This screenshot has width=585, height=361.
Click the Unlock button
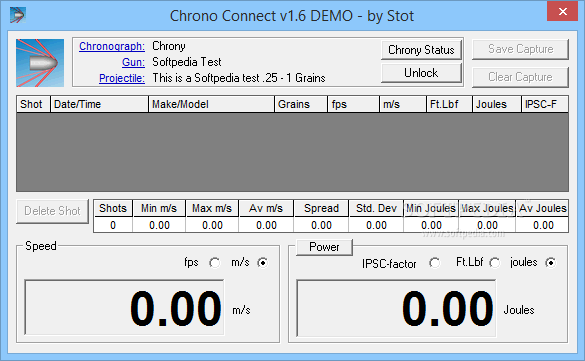click(x=421, y=73)
